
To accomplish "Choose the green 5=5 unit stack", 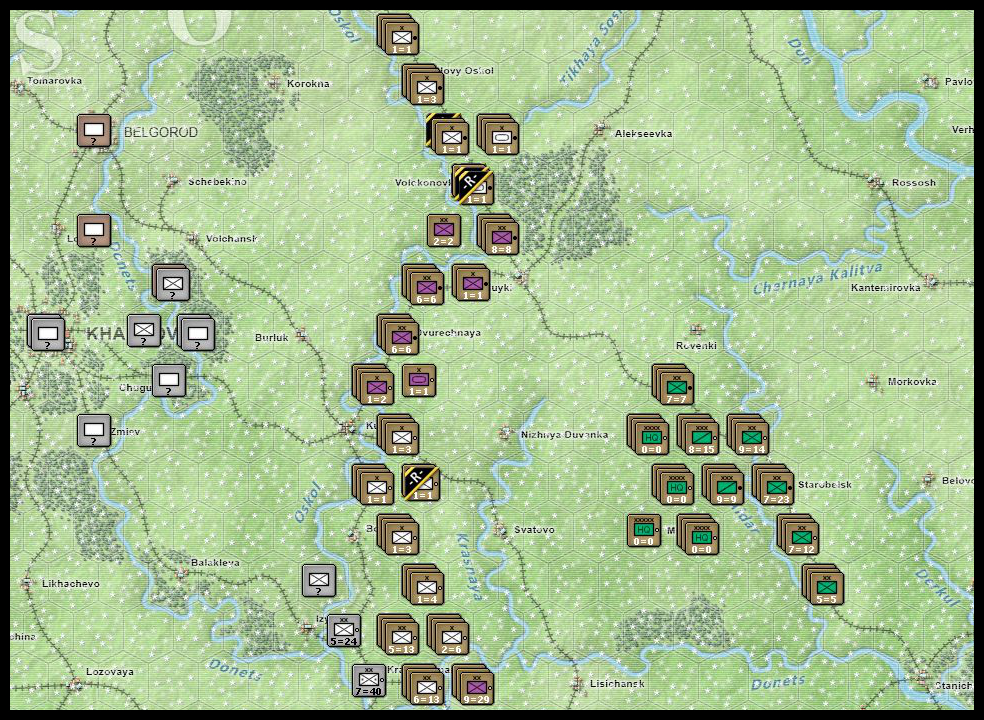I will pyautogui.click(x=823, y=585).
